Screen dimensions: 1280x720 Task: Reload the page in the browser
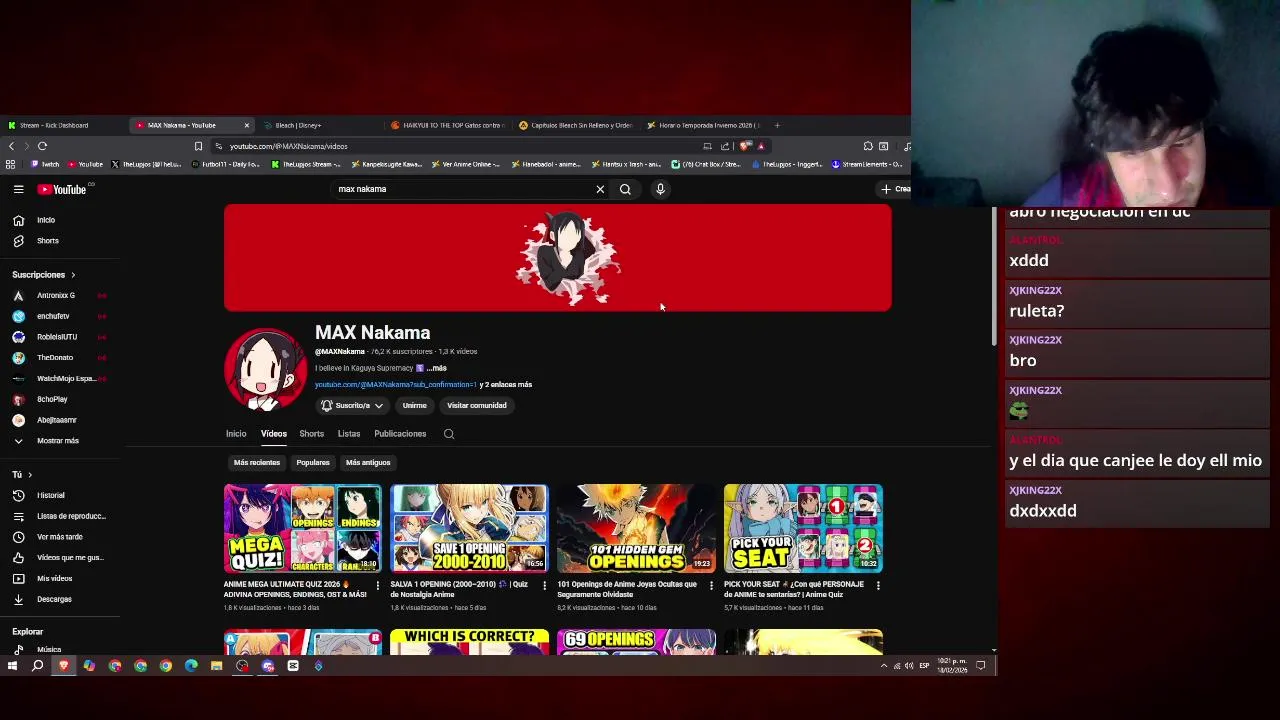coord(42,146)
